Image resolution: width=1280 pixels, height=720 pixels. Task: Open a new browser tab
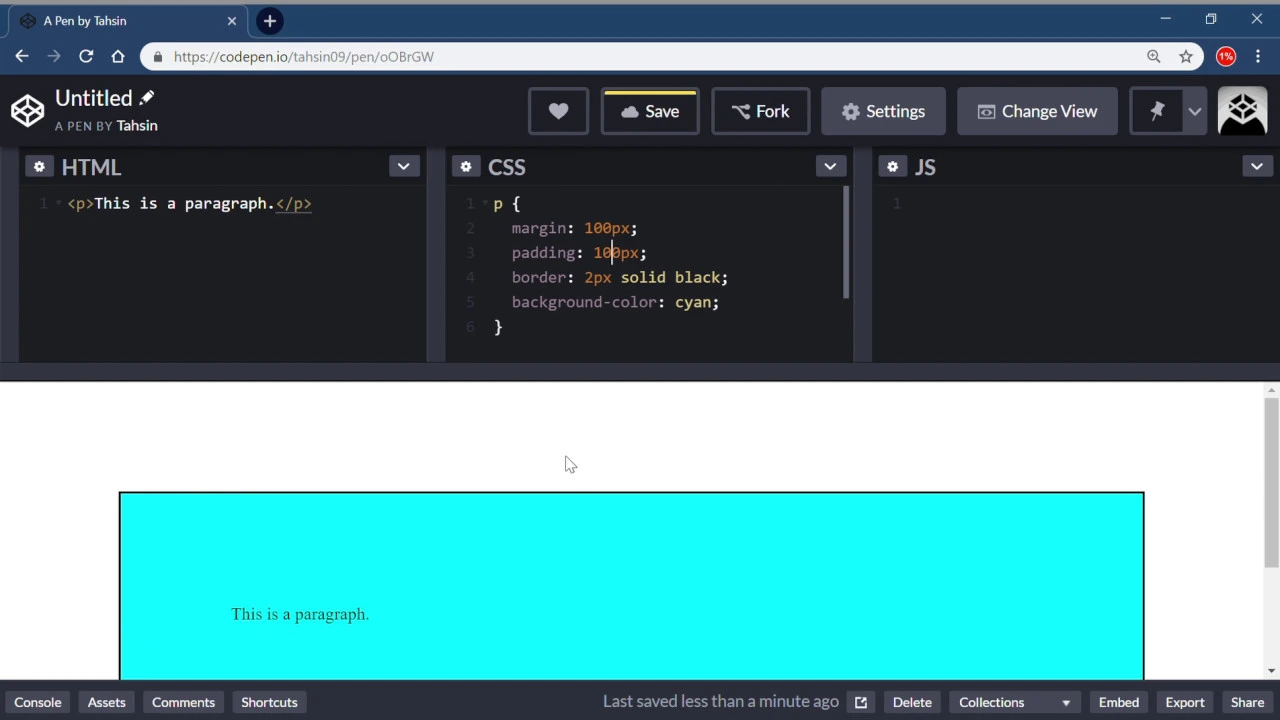269,21
